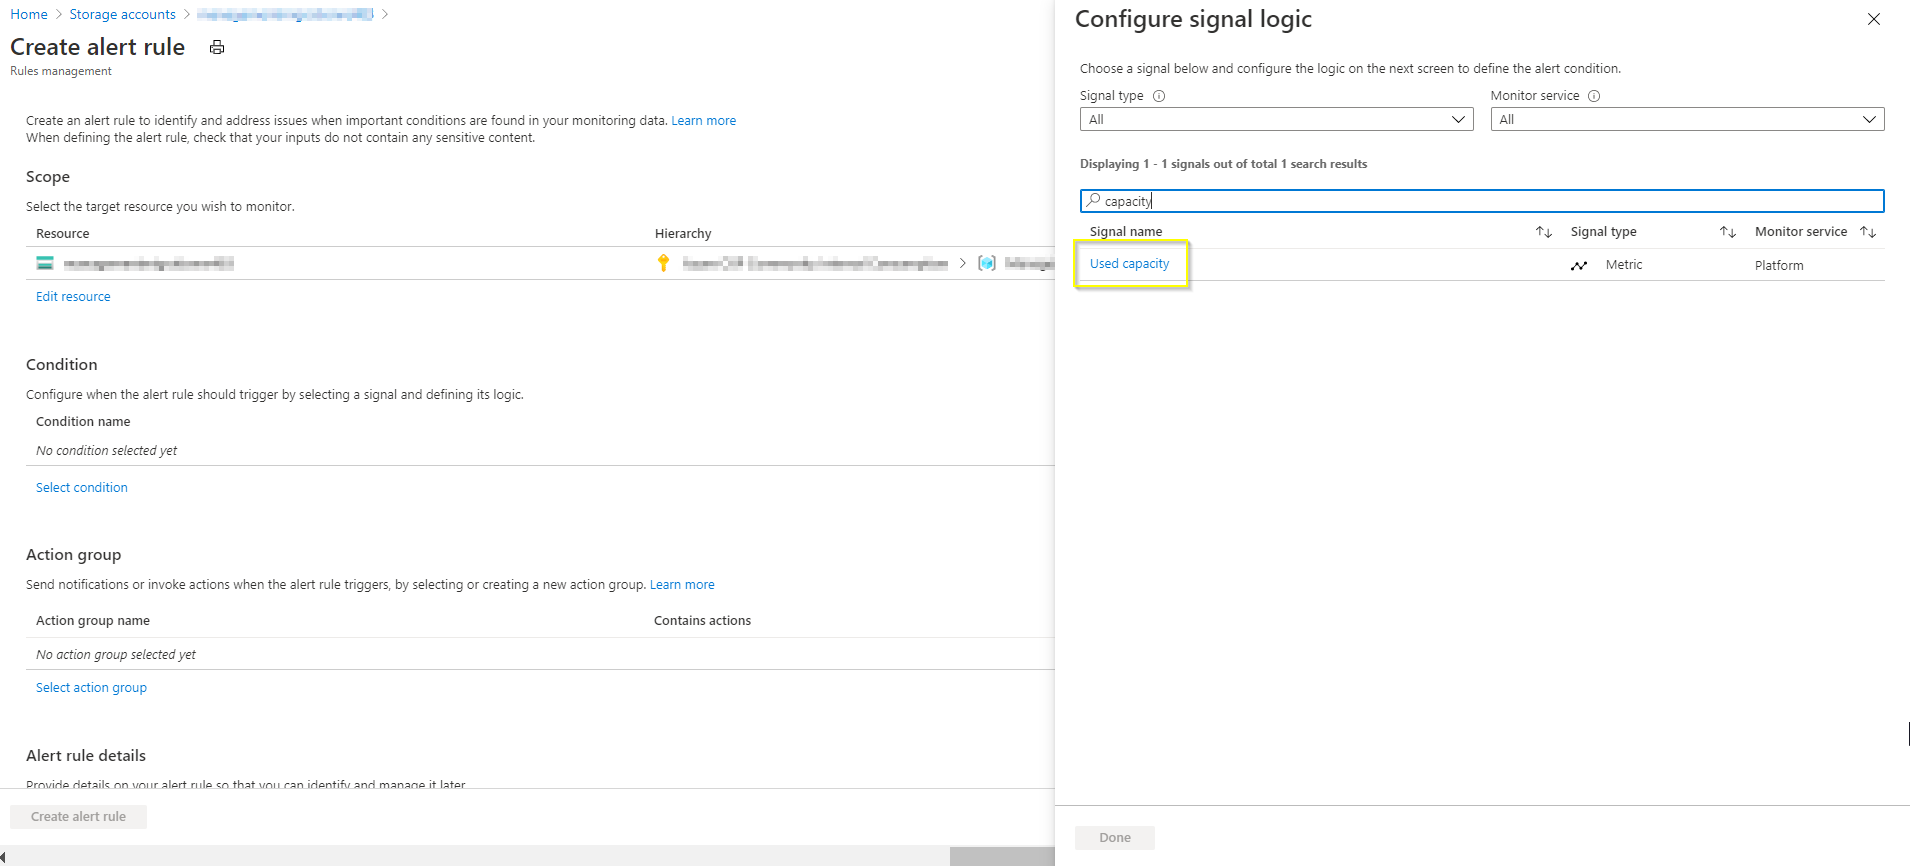Click Edit resource link

(73, 297)
